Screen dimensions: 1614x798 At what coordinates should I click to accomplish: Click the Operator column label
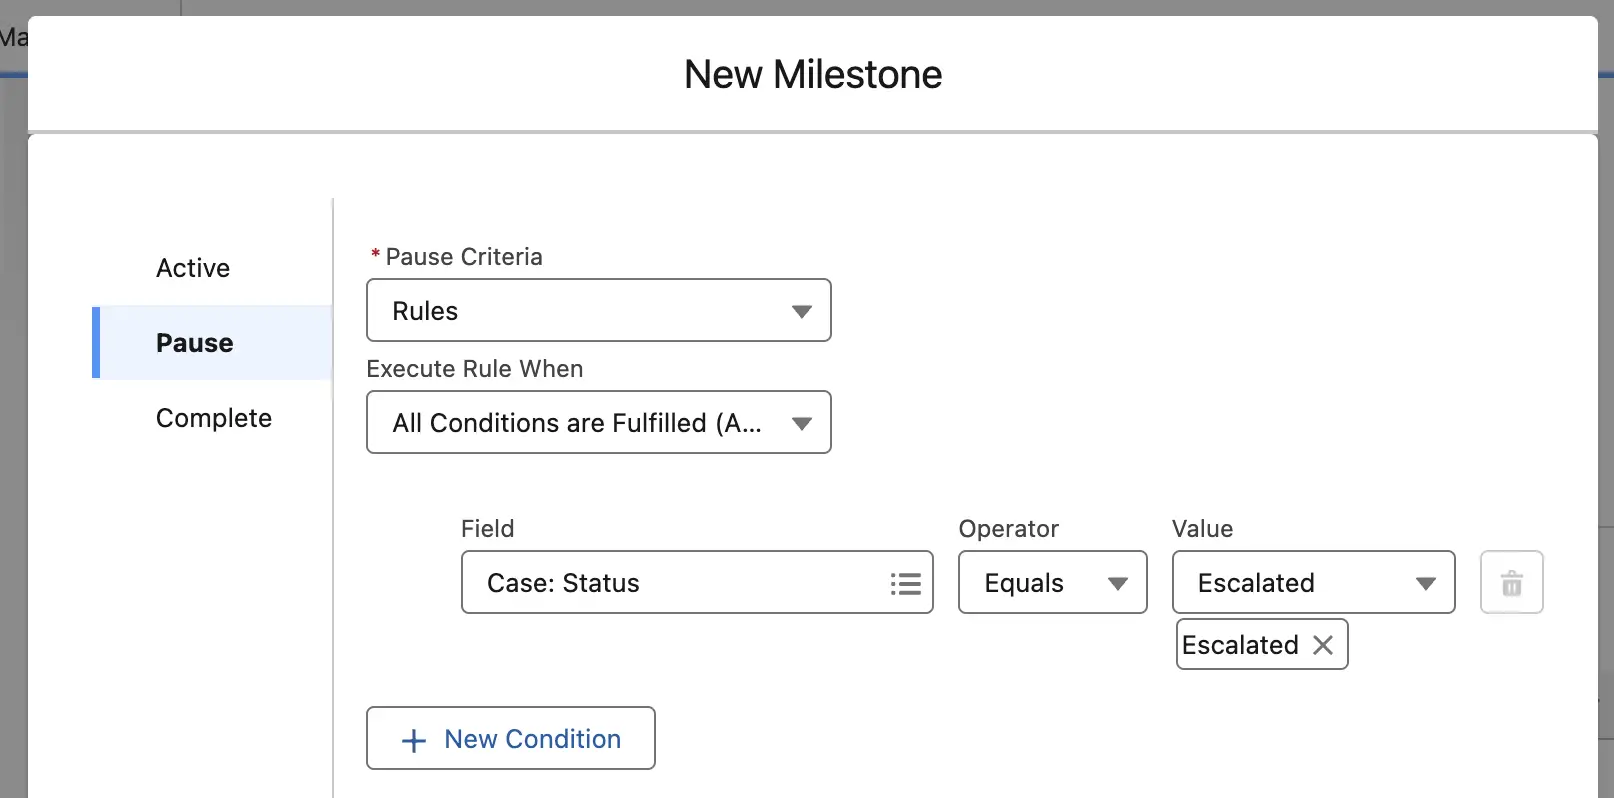(x=1009, y=529)
